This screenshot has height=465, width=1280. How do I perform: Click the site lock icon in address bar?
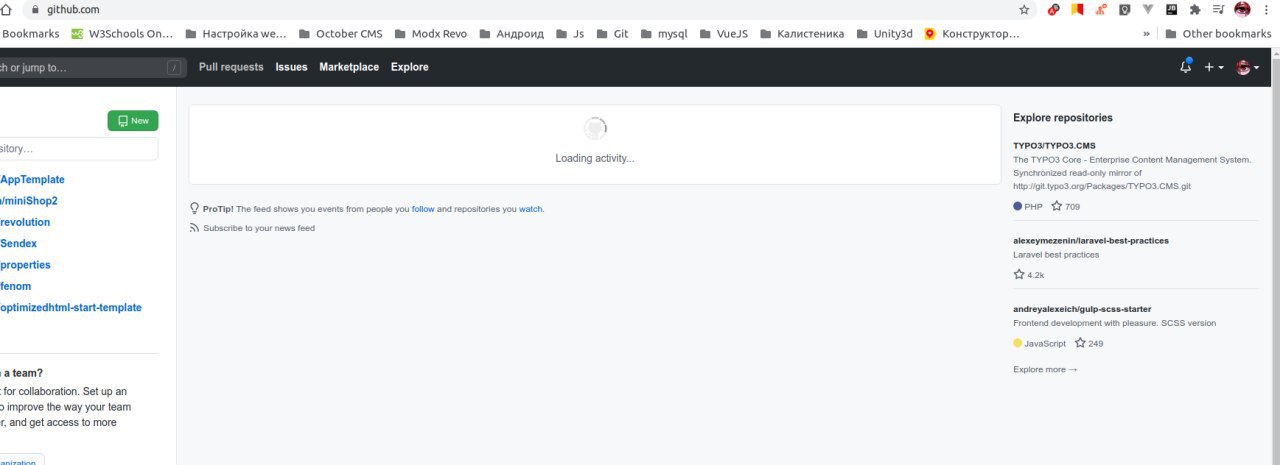tap(35, 9)
